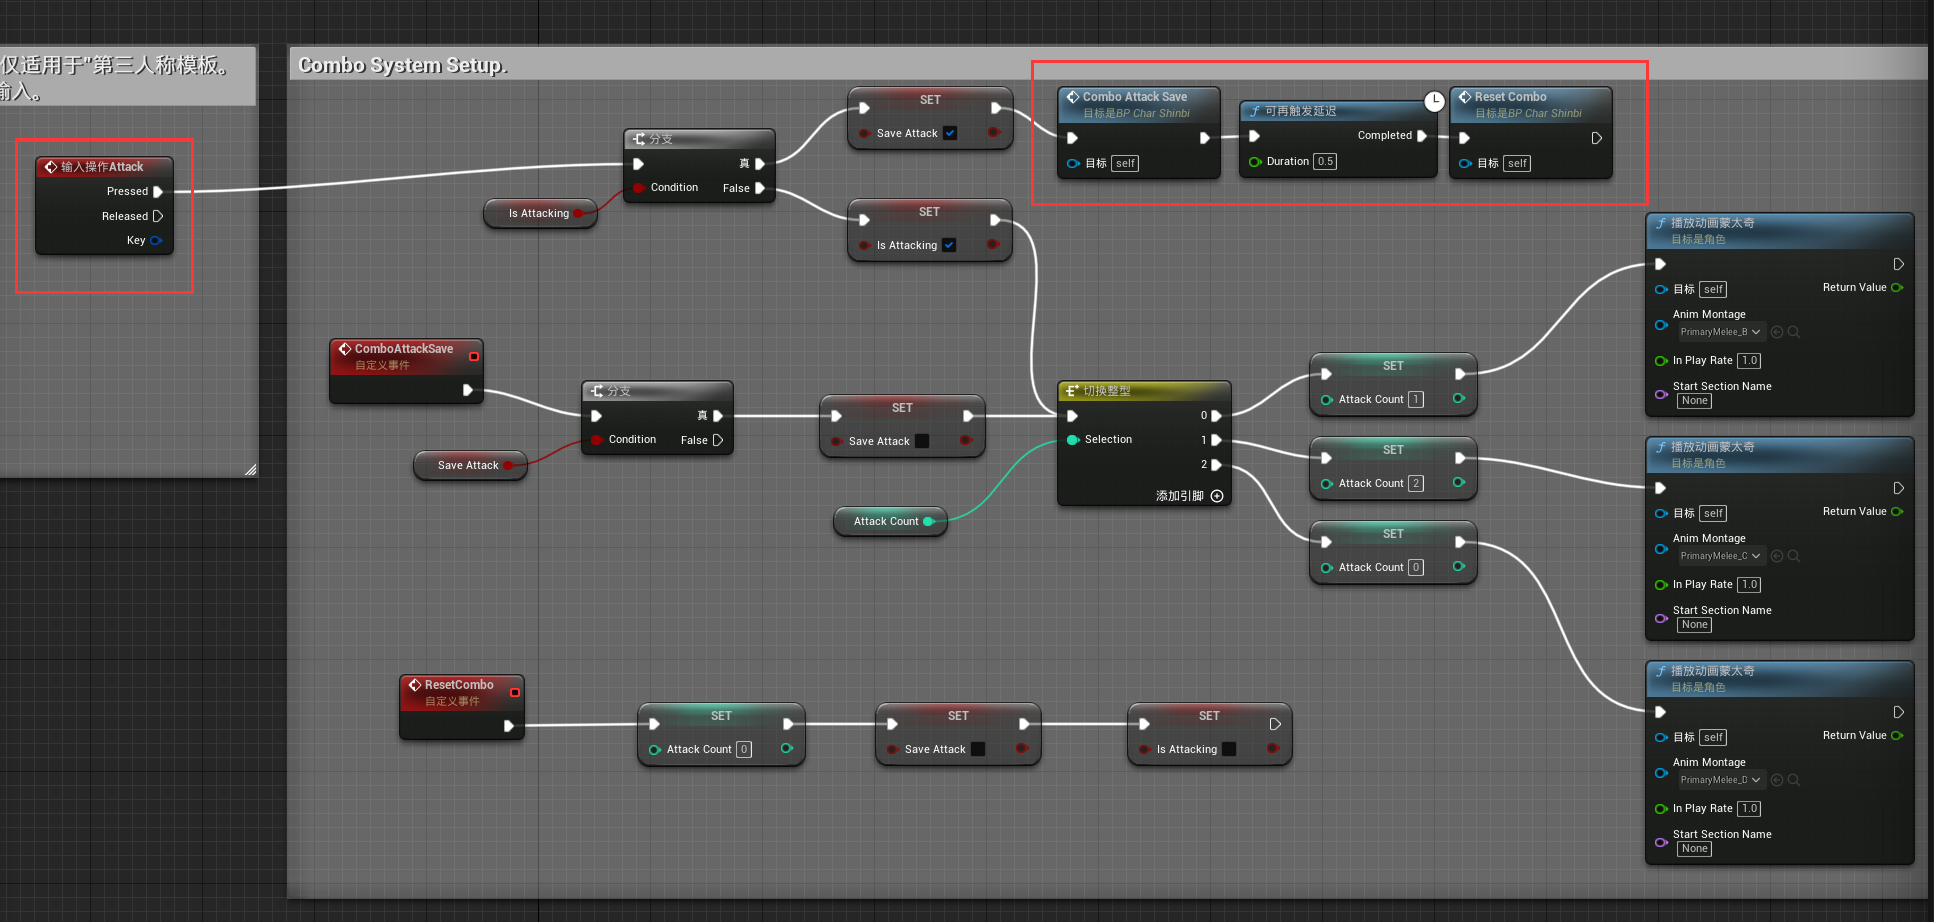Click ResetCombo event delegate red pin
1934x922 pixels.
coord(515,692)
